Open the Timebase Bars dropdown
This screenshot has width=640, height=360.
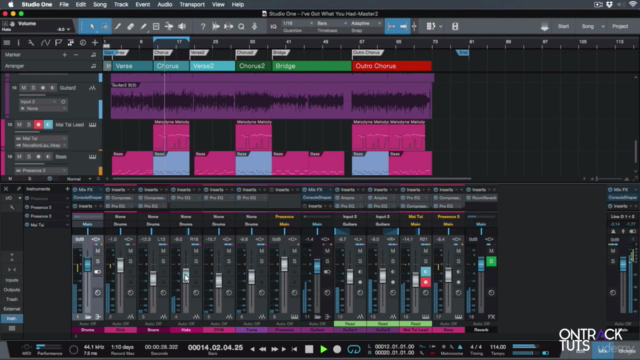332,23
